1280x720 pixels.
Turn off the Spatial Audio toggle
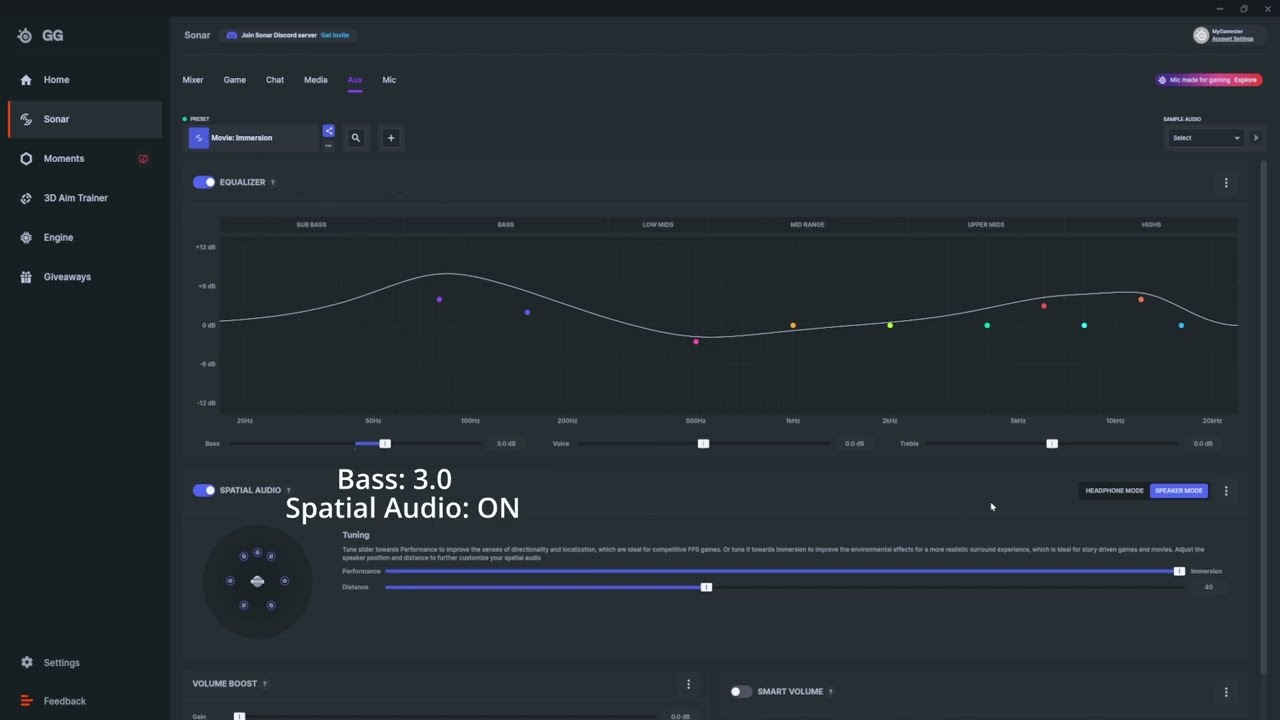204,491
